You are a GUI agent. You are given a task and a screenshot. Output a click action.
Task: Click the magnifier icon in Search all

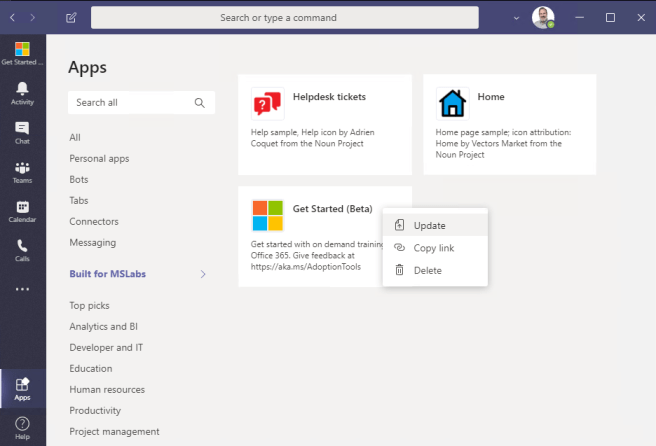click(200, 103)
